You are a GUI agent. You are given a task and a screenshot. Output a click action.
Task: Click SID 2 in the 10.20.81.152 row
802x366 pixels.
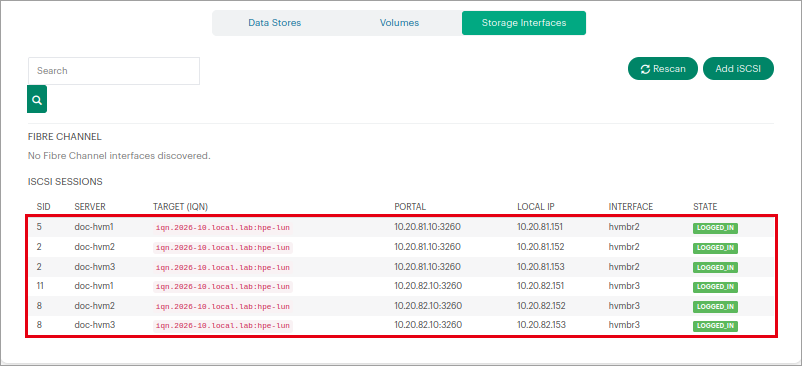click(39, 247)
